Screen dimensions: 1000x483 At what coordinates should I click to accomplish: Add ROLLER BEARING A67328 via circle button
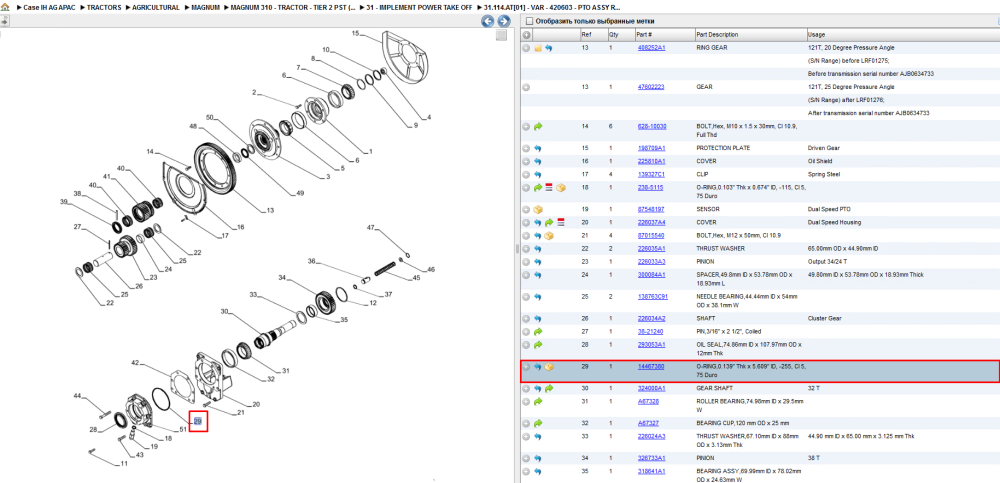pyautogui.click(x=526, y=401)
